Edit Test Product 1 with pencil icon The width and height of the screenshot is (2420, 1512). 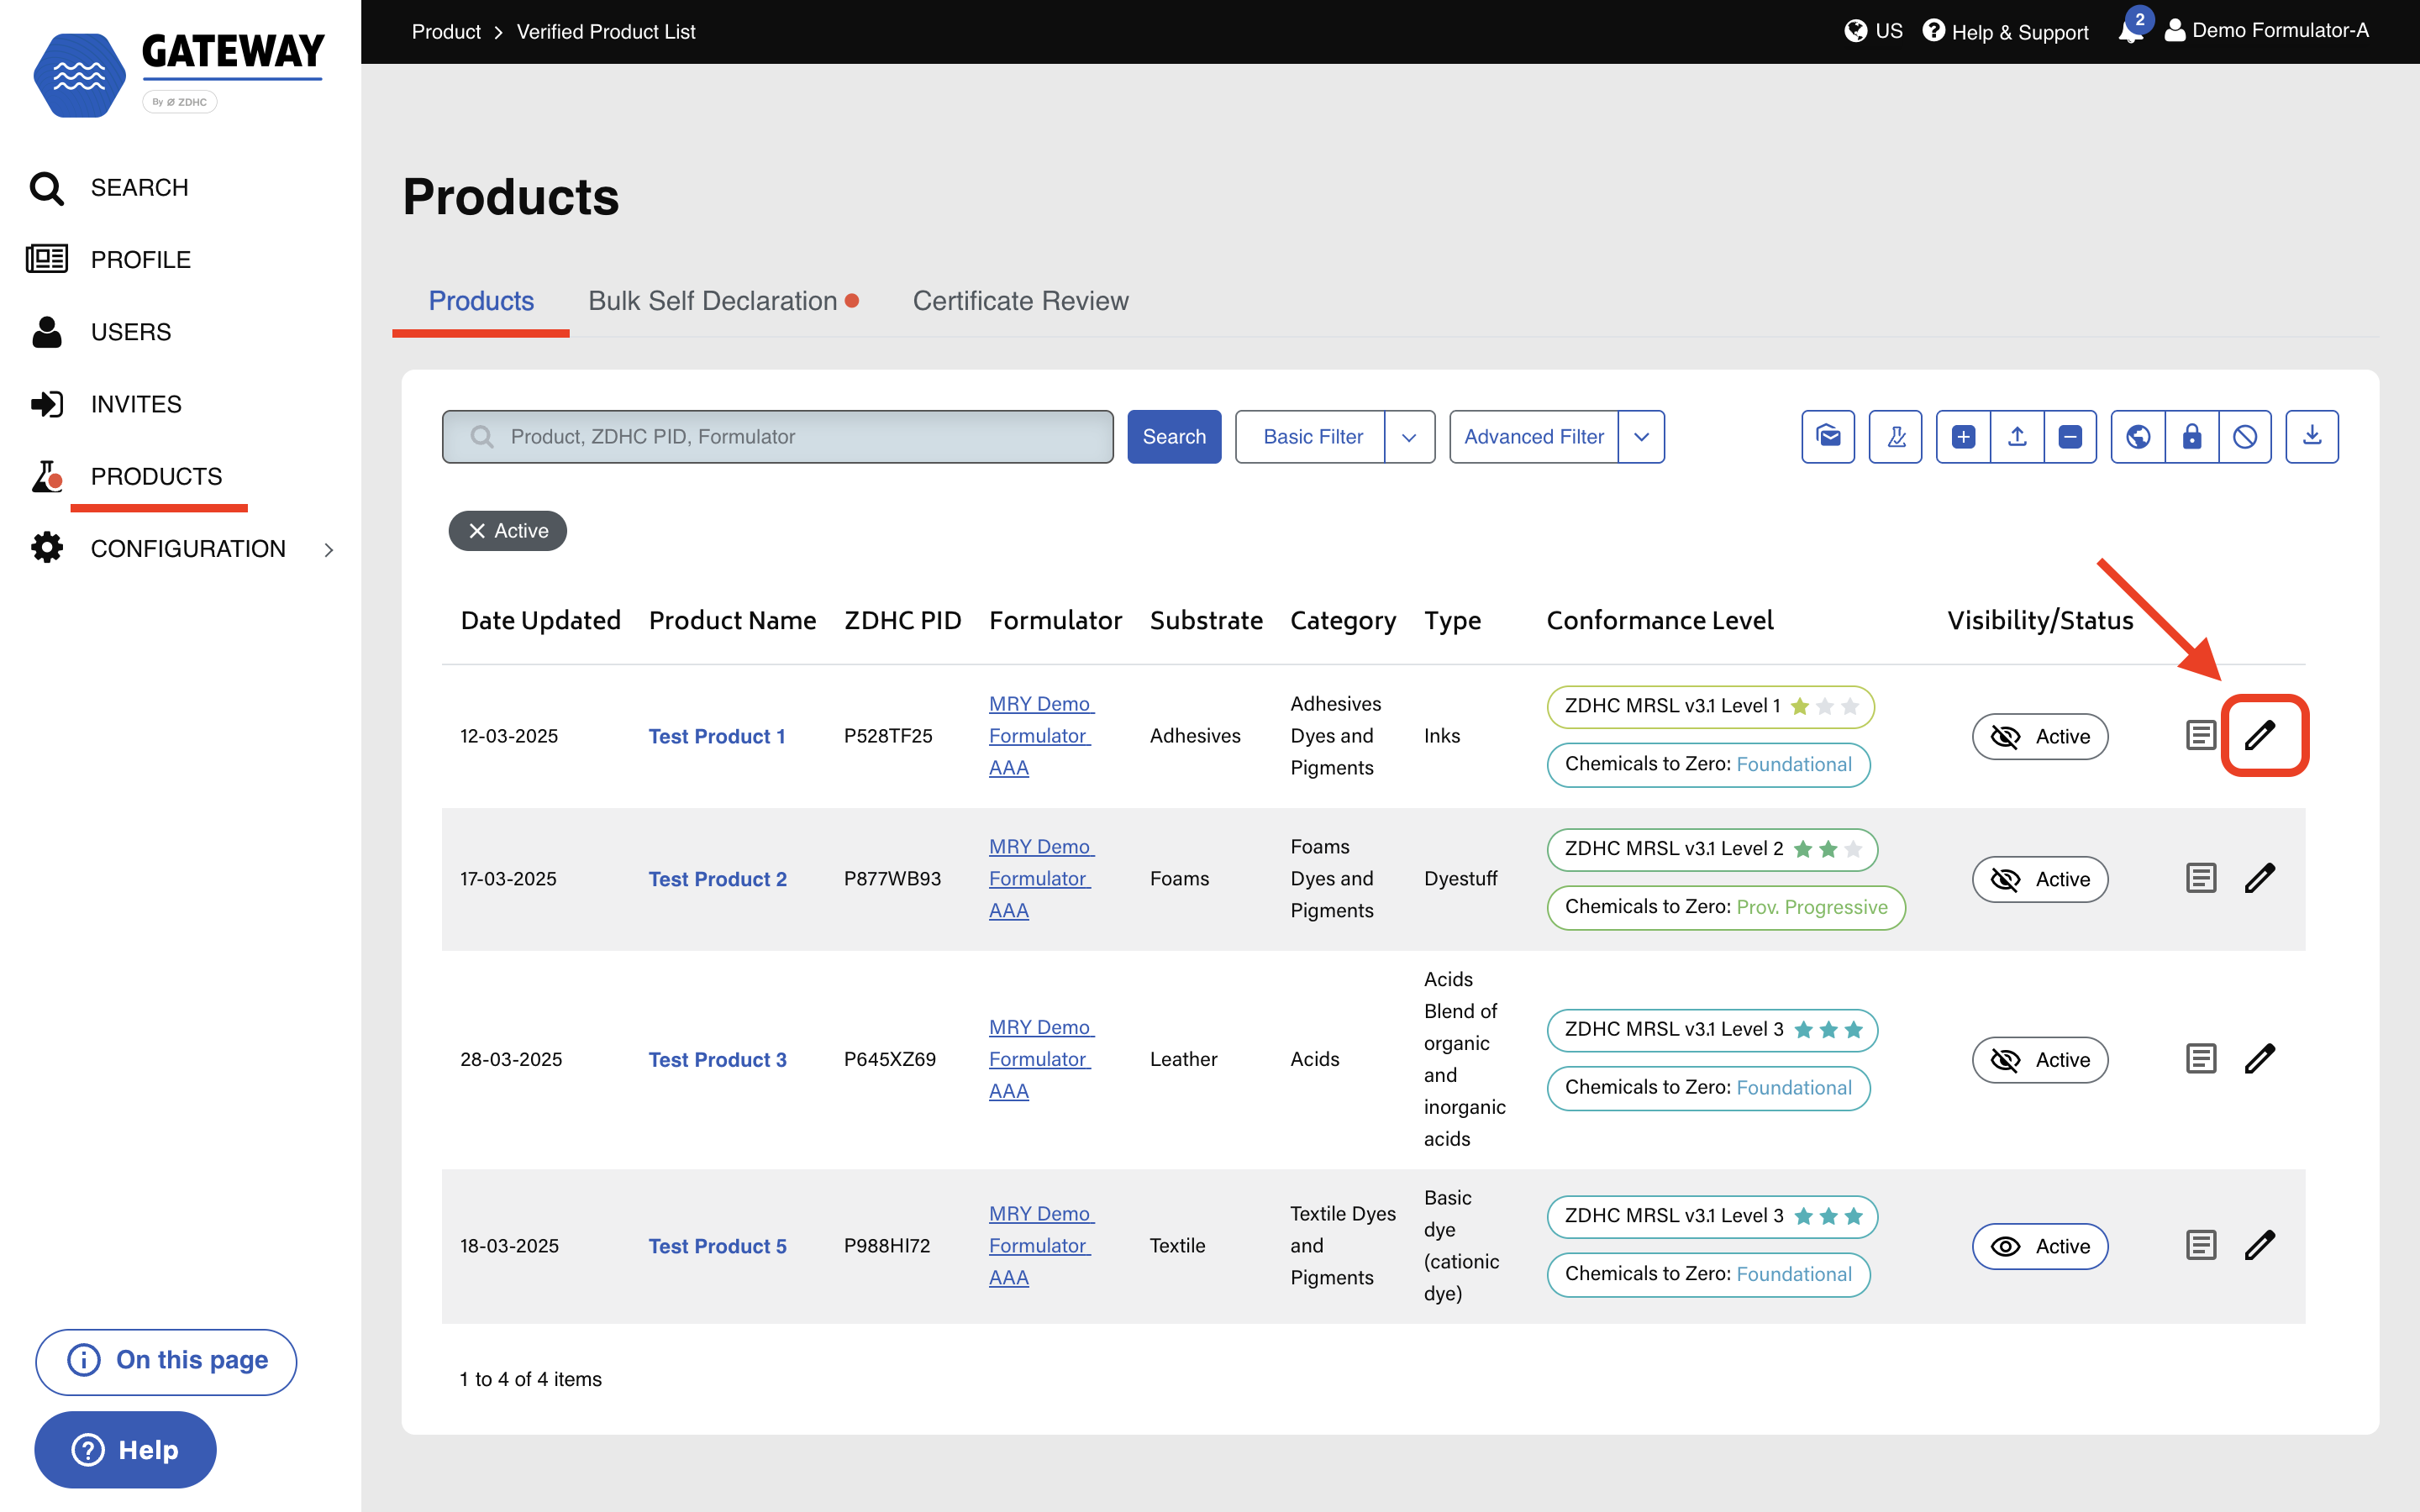point(2260,735)
